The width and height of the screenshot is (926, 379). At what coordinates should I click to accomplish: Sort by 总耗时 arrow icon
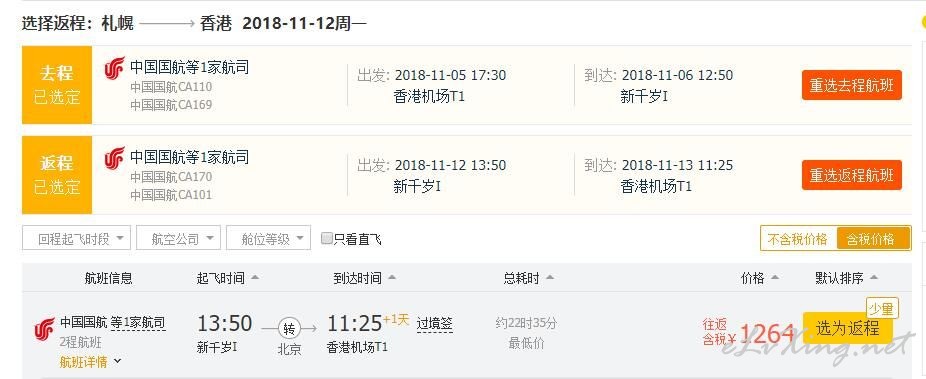550,278
